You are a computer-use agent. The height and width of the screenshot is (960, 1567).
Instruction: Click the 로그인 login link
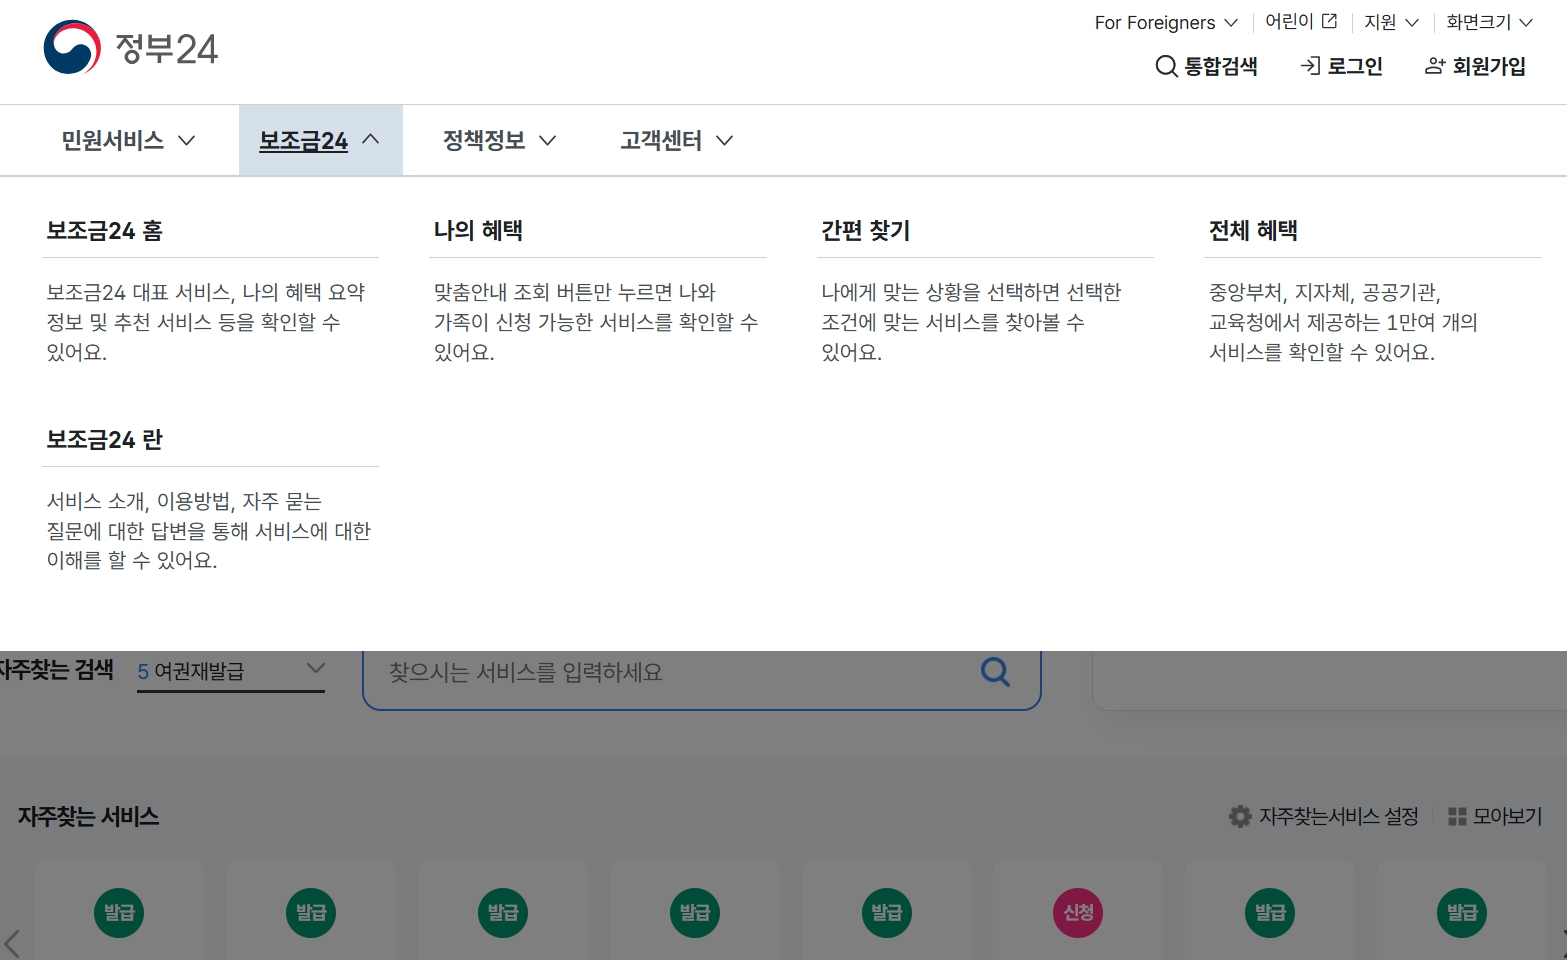click(1341, 66)
